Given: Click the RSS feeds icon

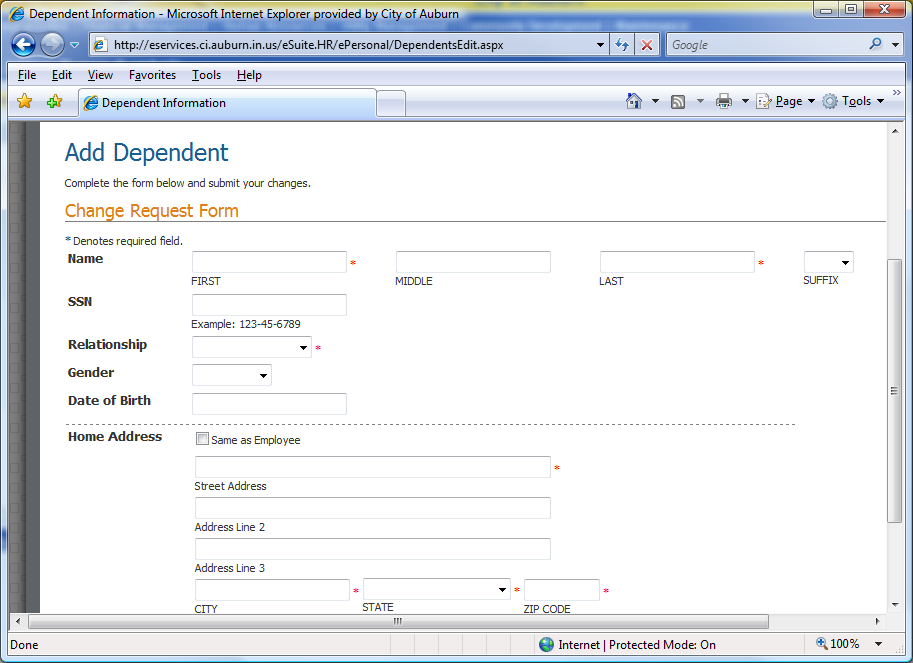Looking at the screenshot, I should point(678,102).
